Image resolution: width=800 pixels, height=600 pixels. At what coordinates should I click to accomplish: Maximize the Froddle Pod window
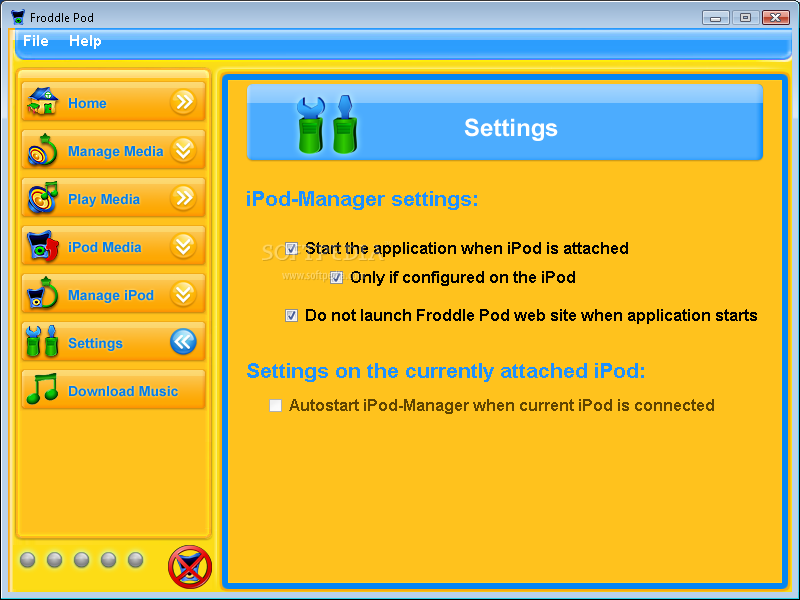tap(745, 18)
